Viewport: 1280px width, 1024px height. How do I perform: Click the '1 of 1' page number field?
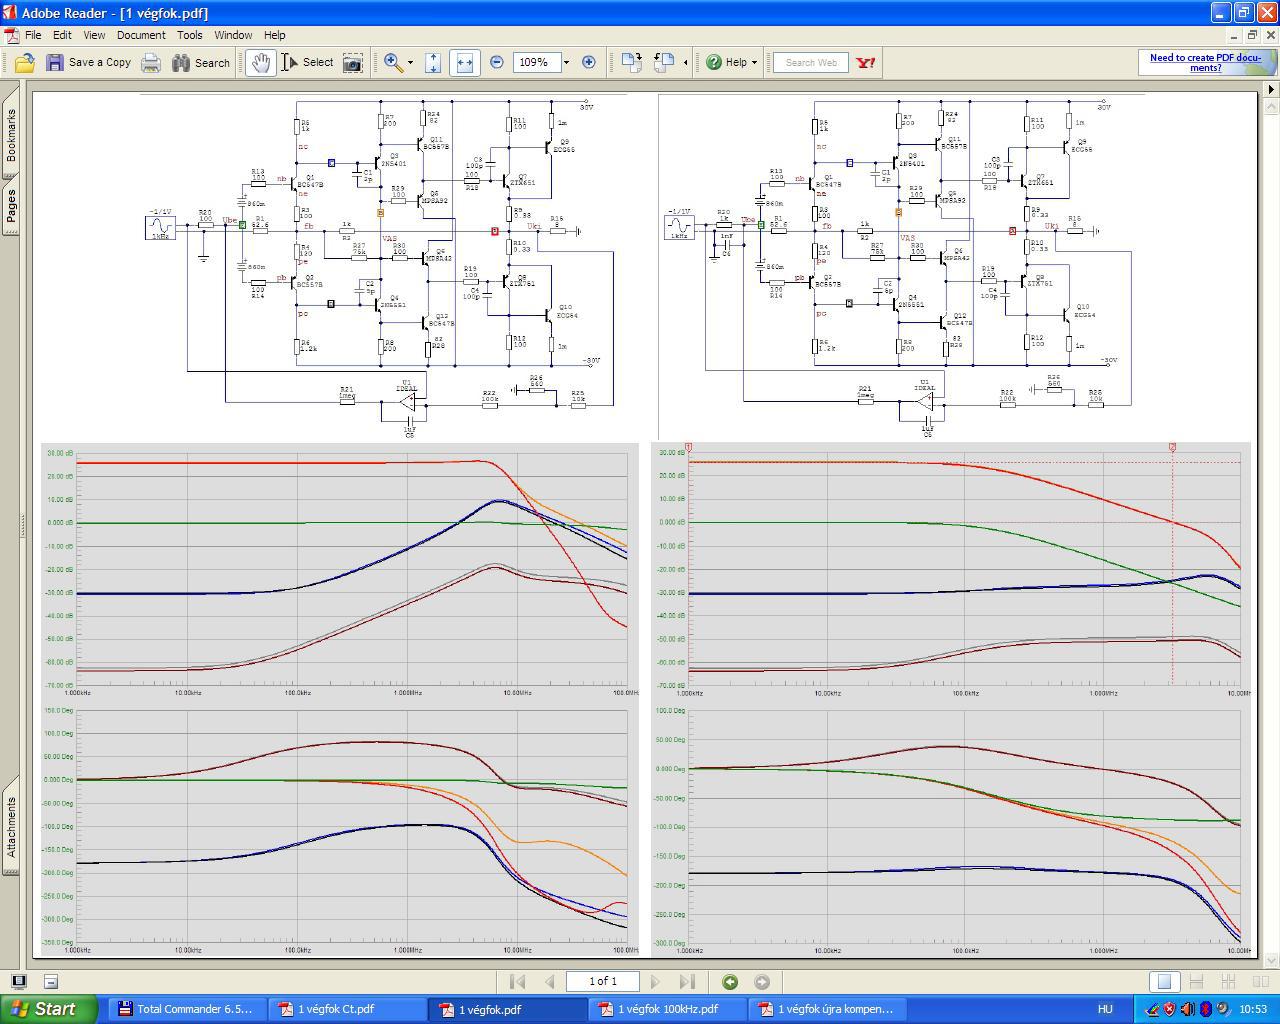tap(603, 982)
